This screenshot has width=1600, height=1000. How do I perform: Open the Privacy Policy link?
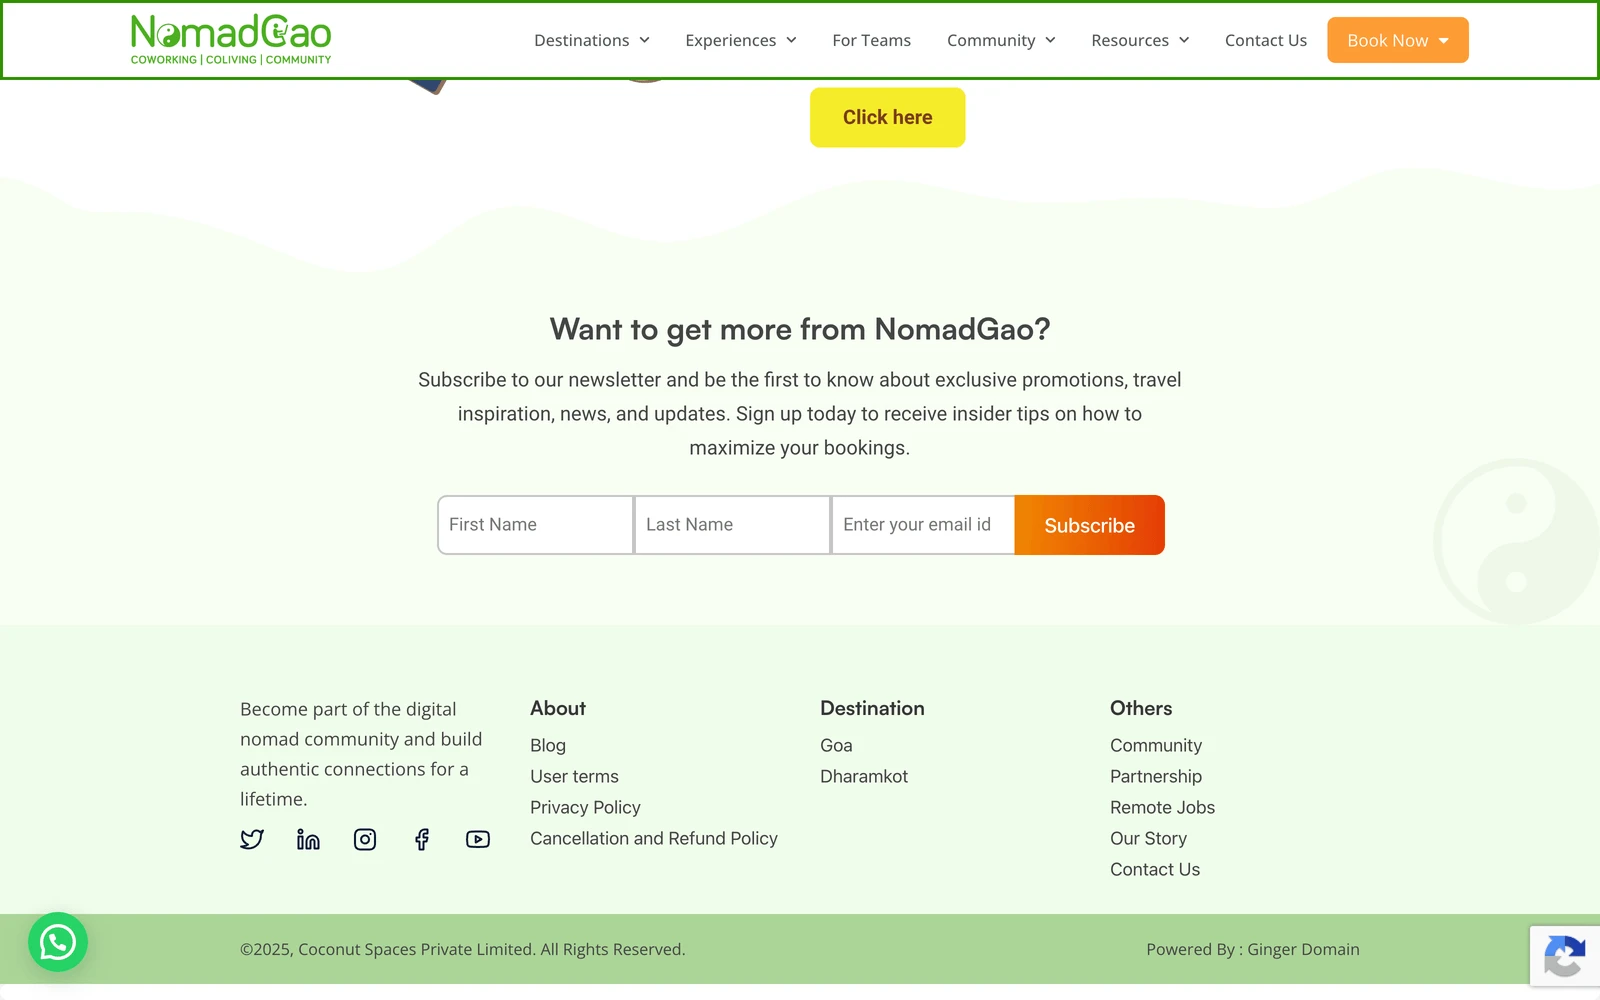click(x=585, y=807)
